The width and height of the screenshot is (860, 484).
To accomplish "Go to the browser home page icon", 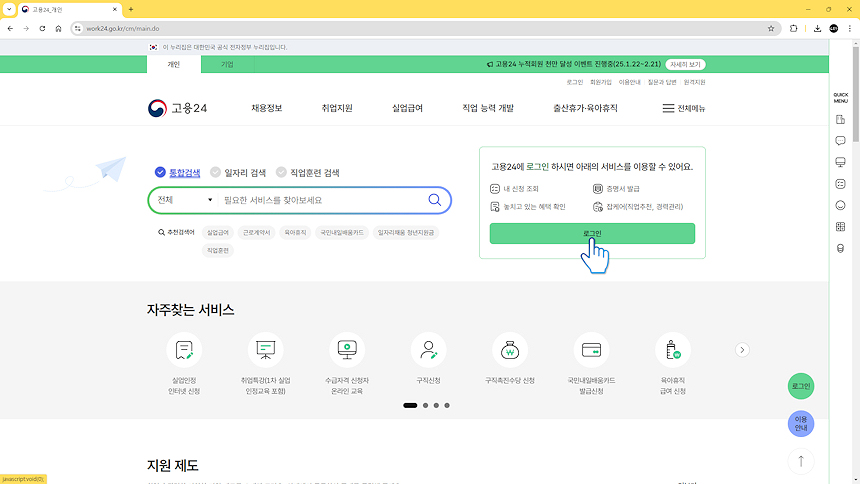I will tap(58, 29).
